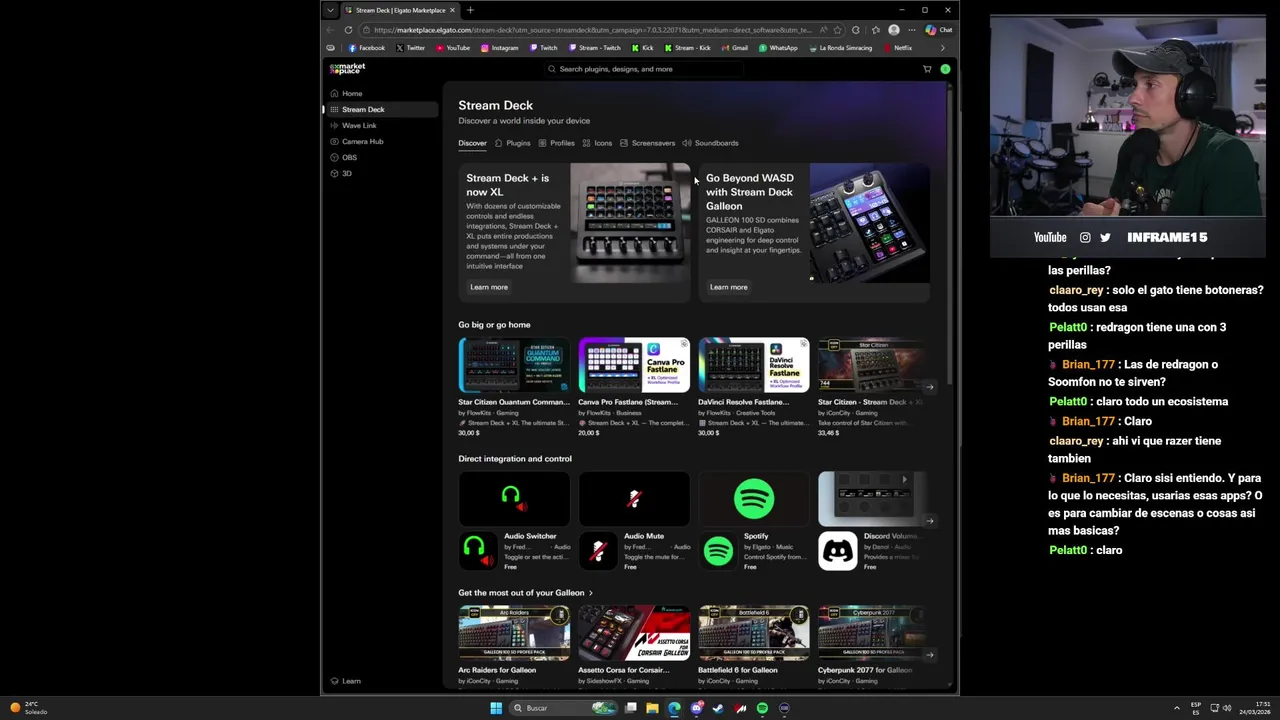Click the Learn link in sidebar bottom

[346, 681]
